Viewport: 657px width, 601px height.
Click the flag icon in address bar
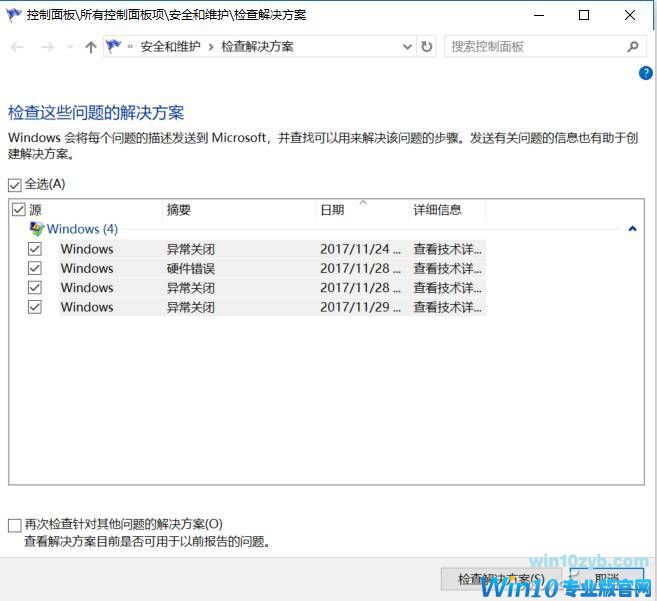click(117, 47)
